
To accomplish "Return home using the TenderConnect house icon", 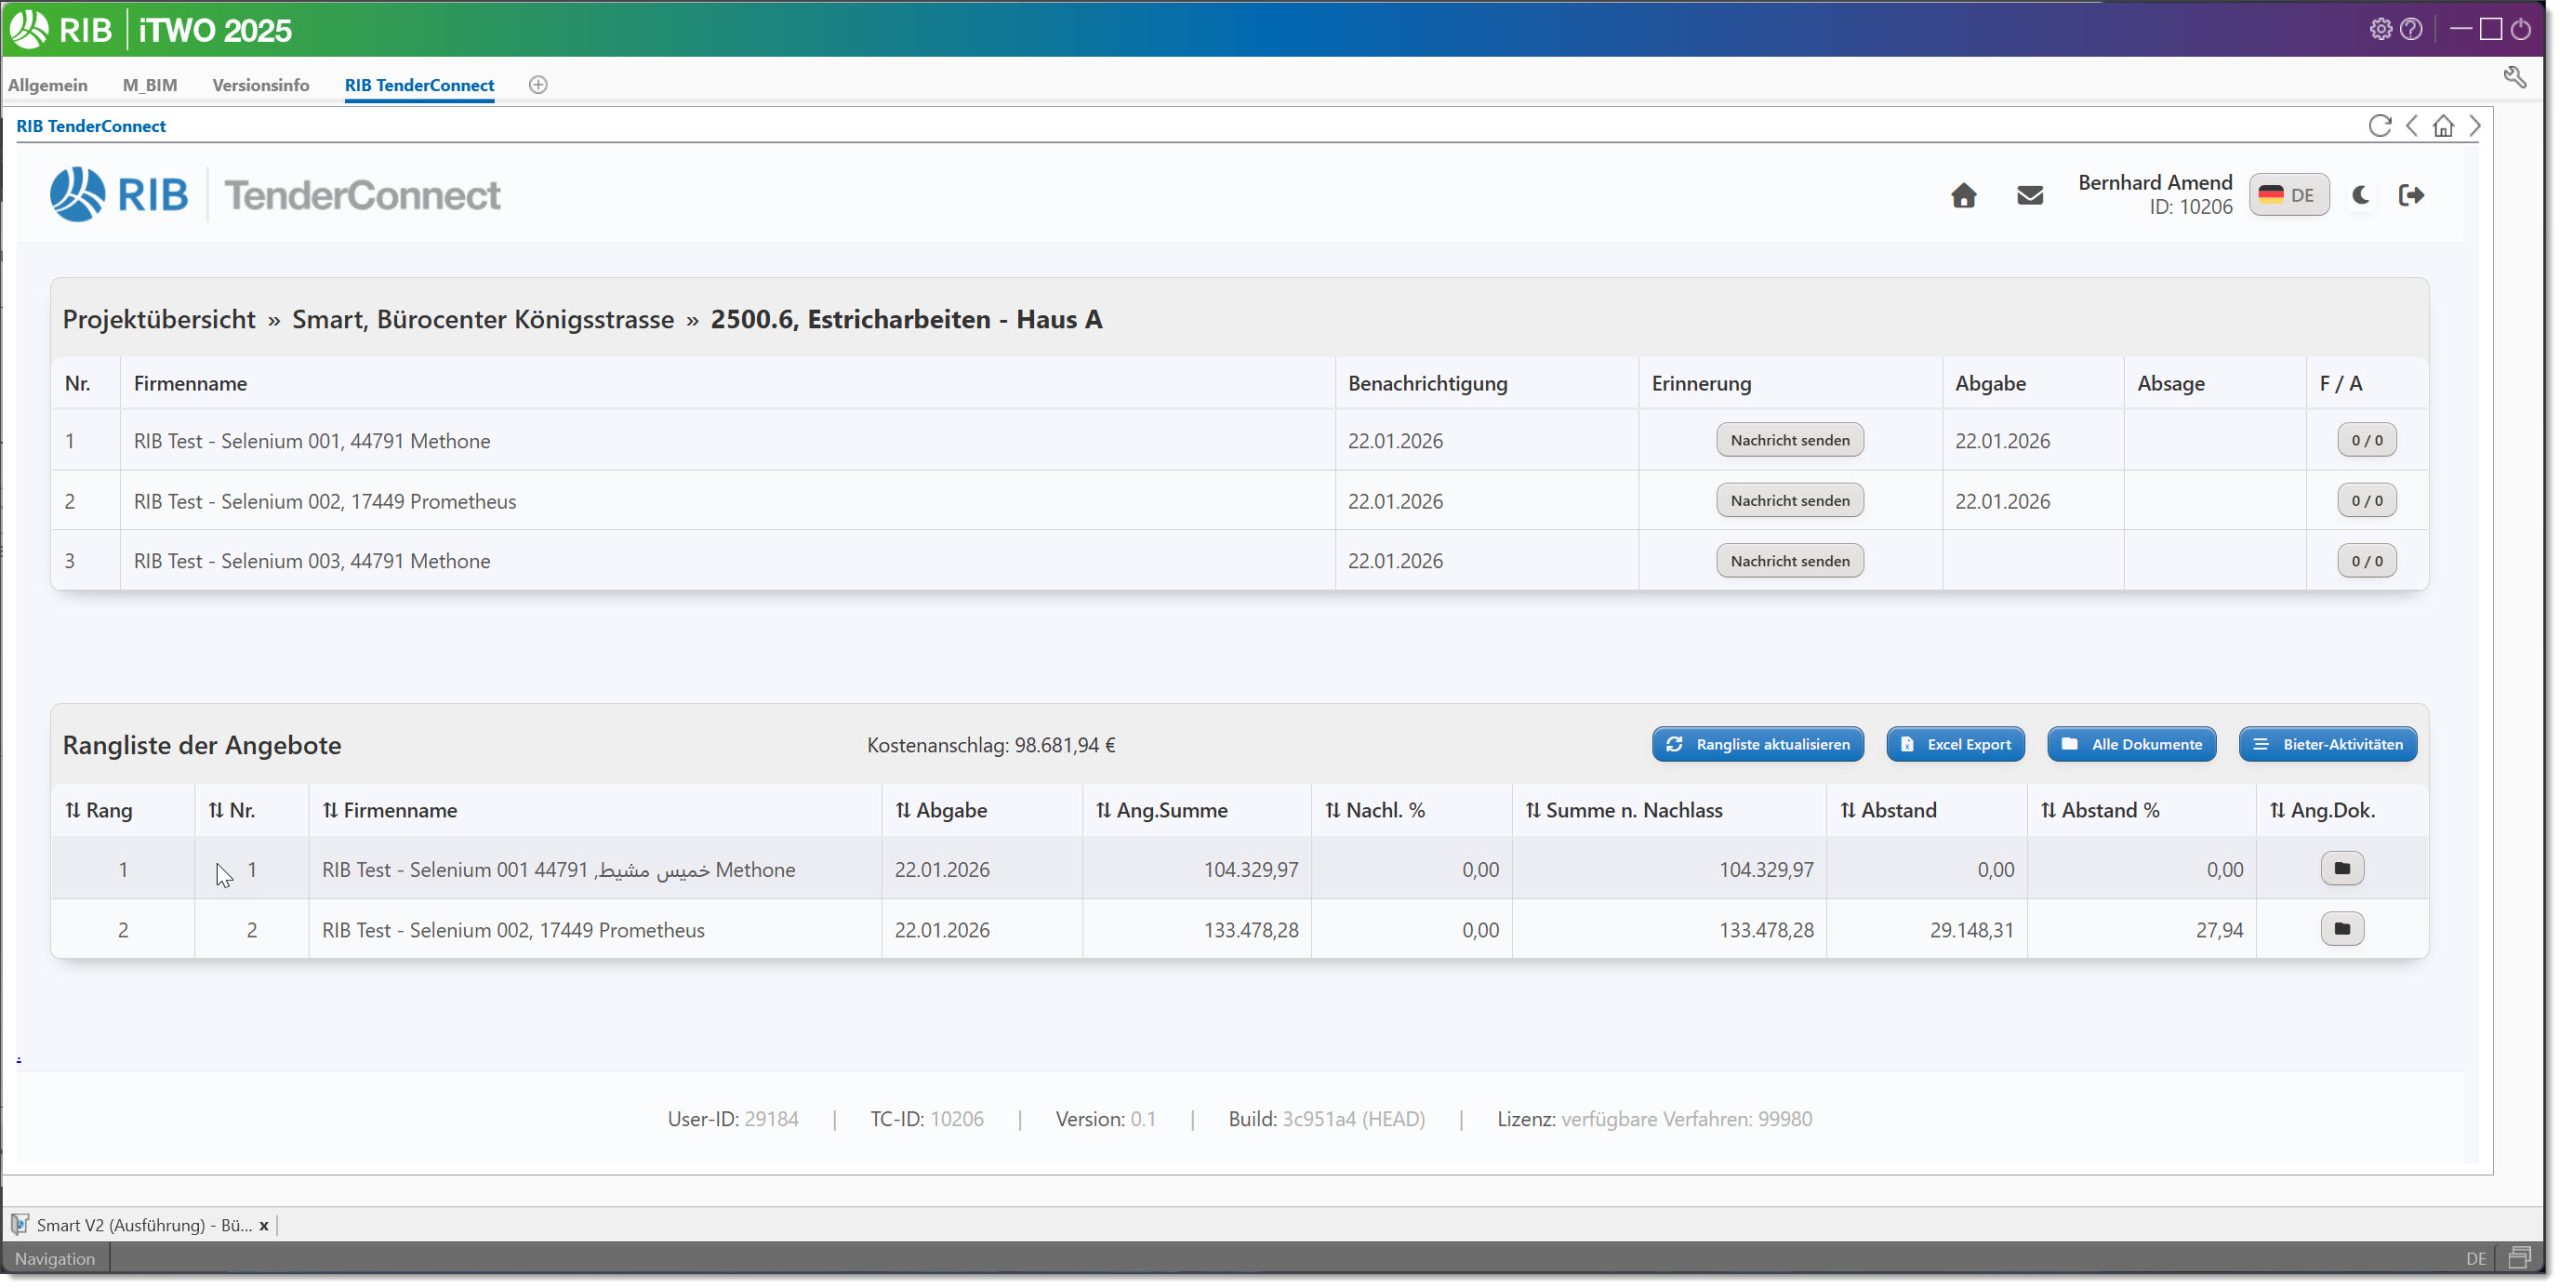I will [x=1962, y=195].
